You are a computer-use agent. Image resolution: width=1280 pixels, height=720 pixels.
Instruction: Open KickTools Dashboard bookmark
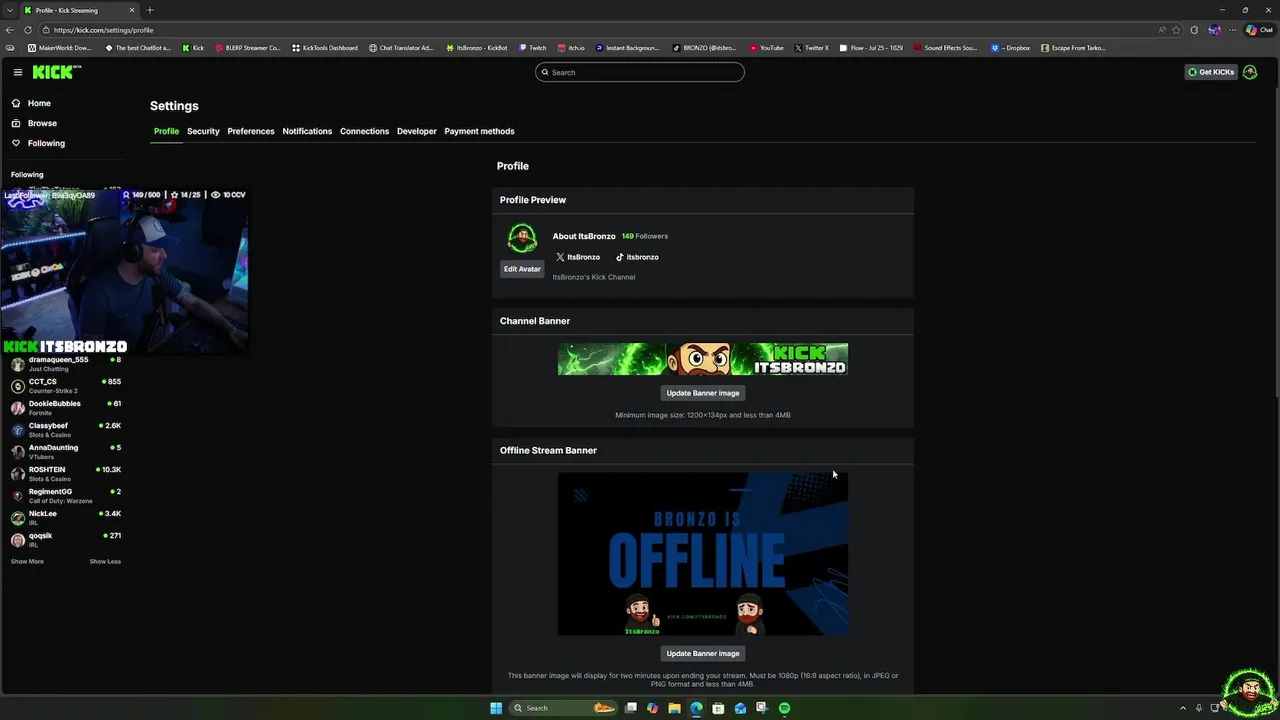pos(325,48)
